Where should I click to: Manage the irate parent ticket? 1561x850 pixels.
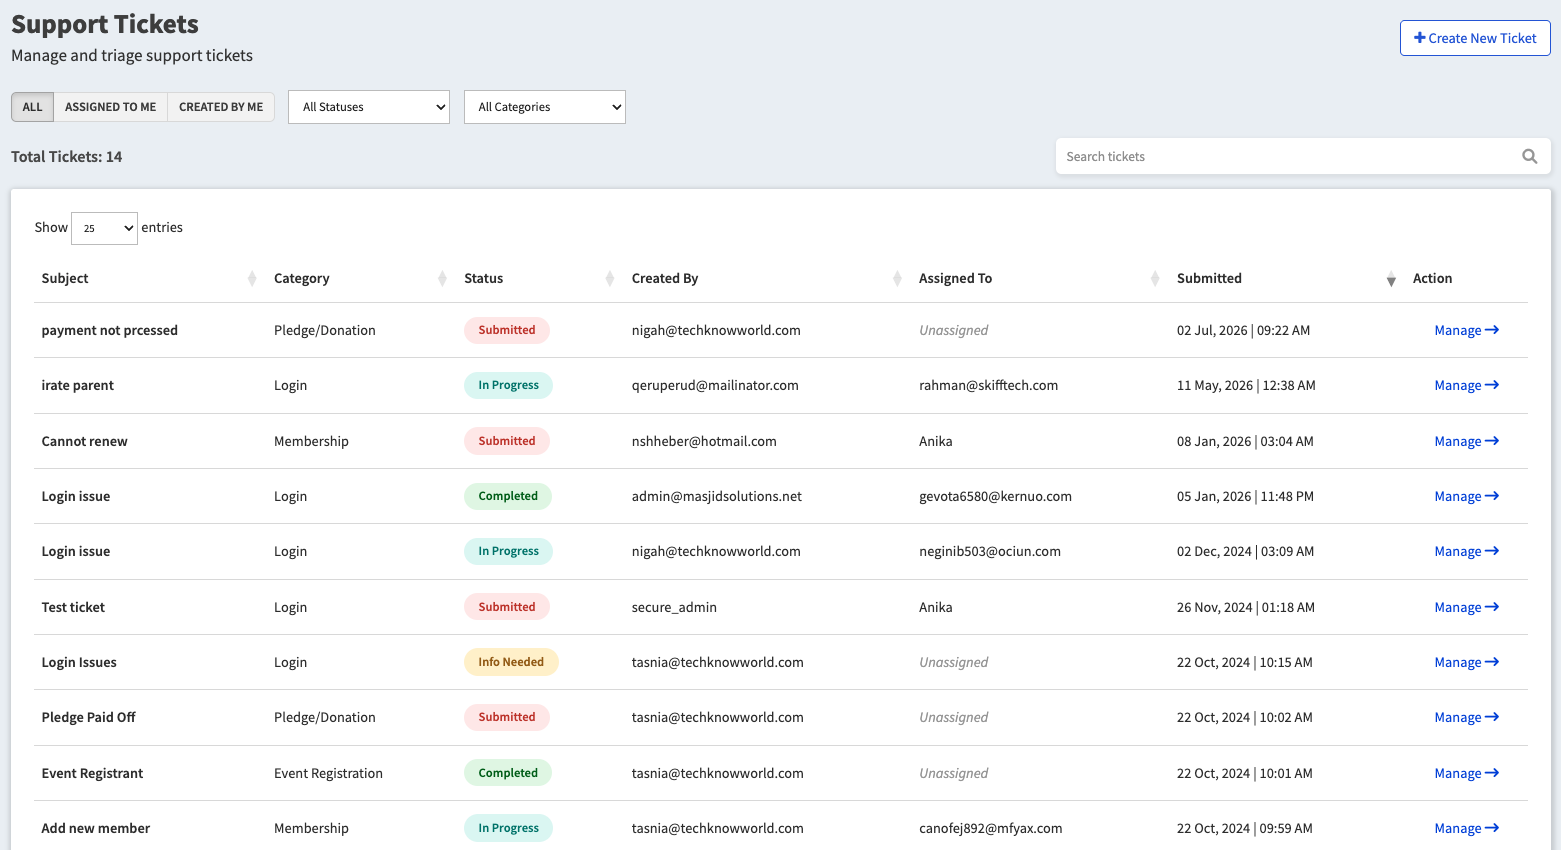(x=1466, y=385)
